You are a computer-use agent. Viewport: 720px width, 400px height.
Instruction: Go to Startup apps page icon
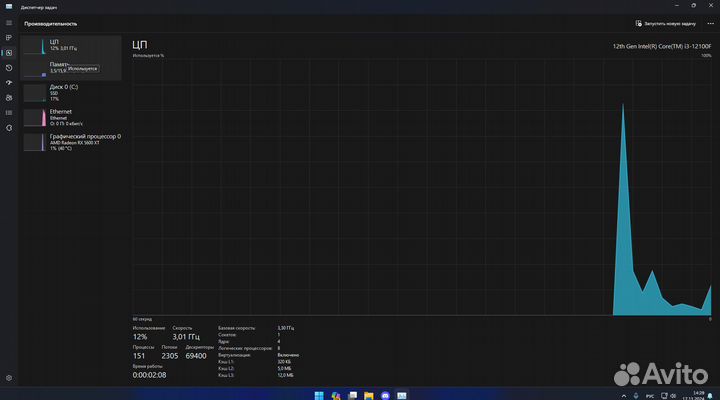pos(8,82)
